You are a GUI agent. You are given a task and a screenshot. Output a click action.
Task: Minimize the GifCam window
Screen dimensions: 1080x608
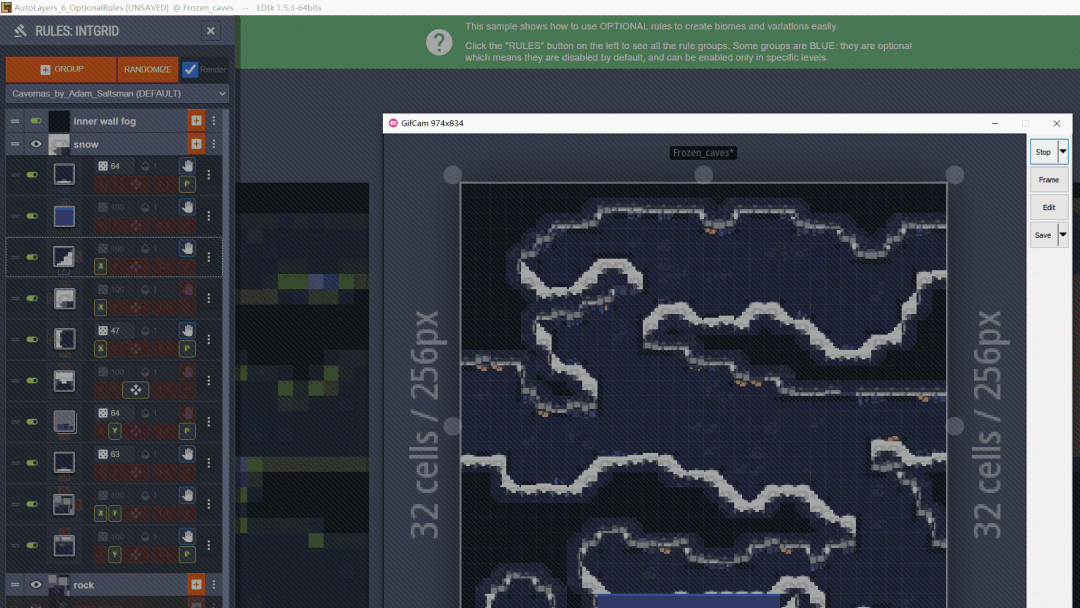point(995,123)
